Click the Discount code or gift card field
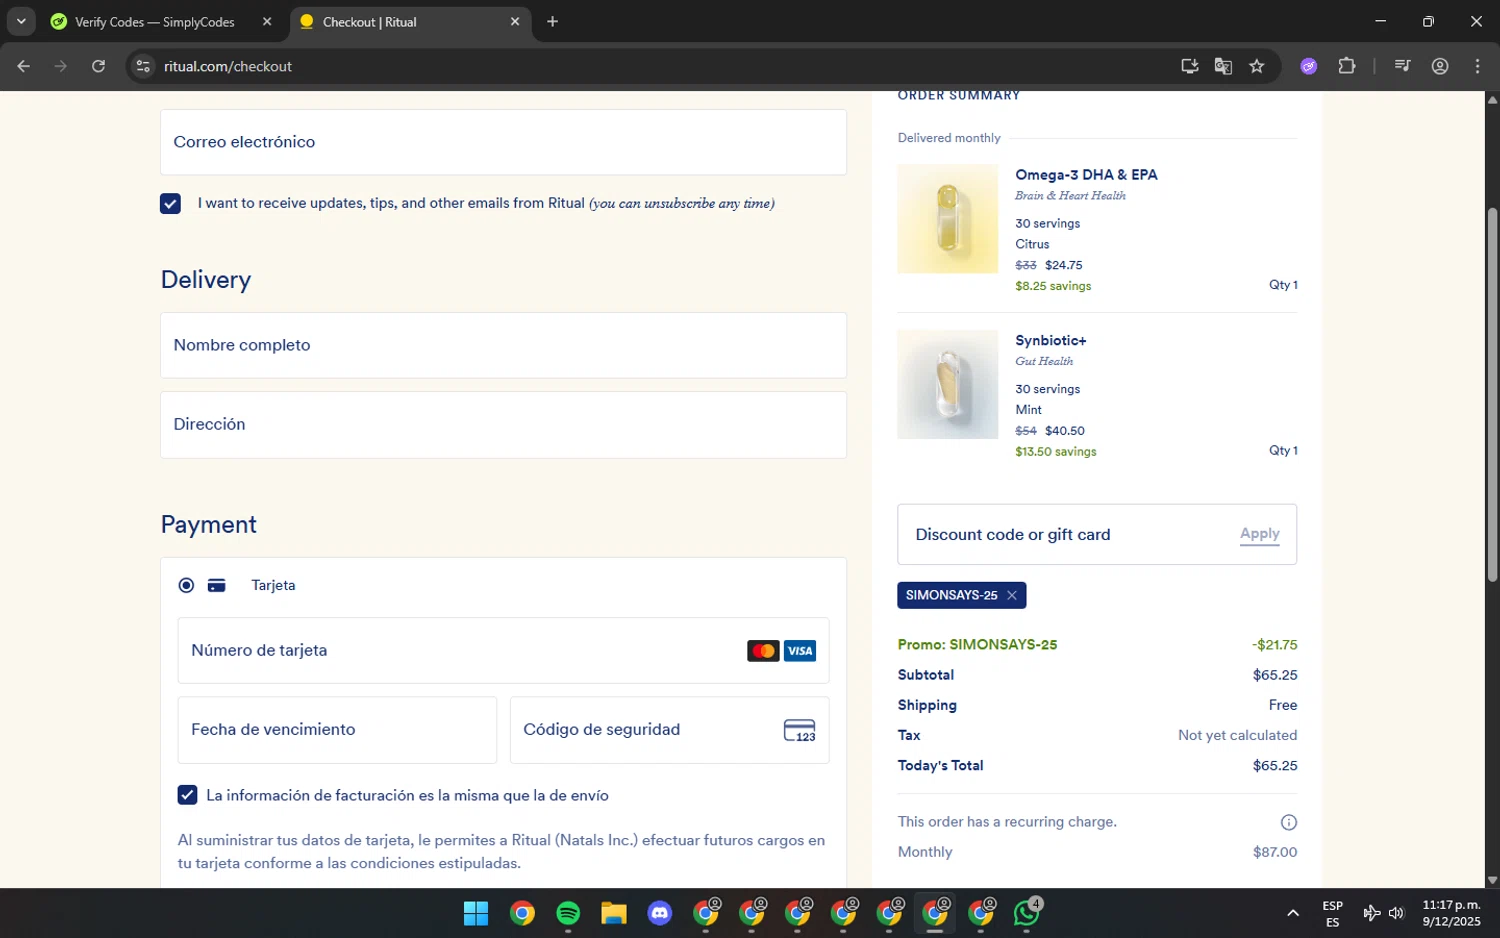The width and height of the screenshot is (1500, 938). point(1067,535)
